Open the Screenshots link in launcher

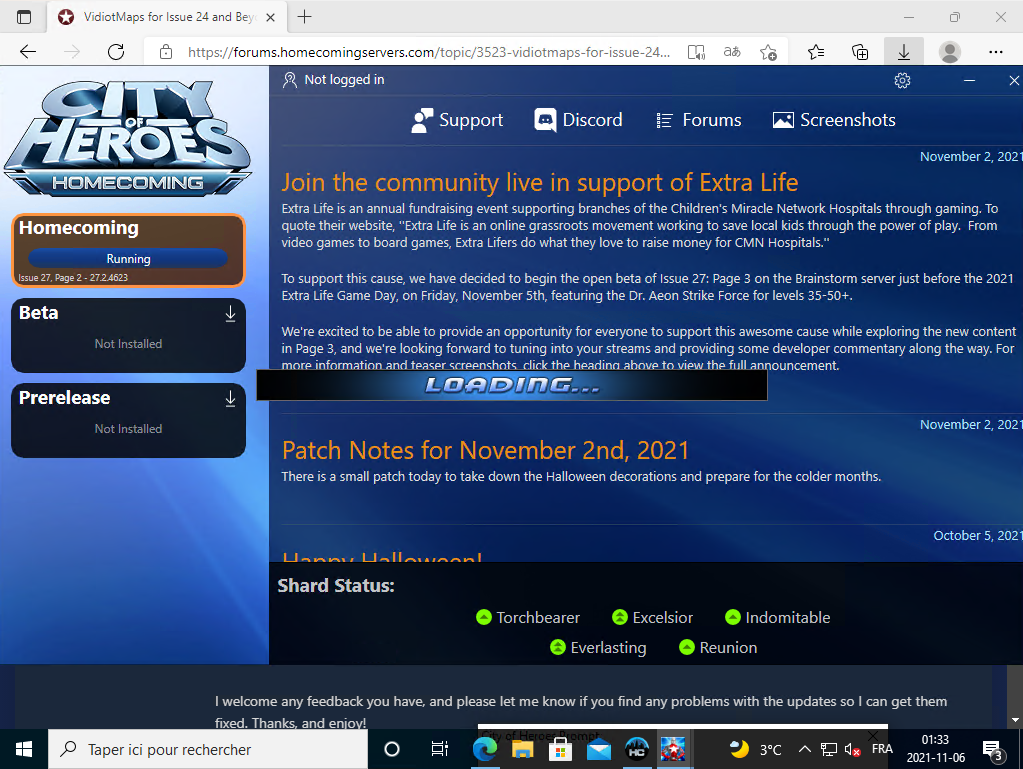click(834, 120)
